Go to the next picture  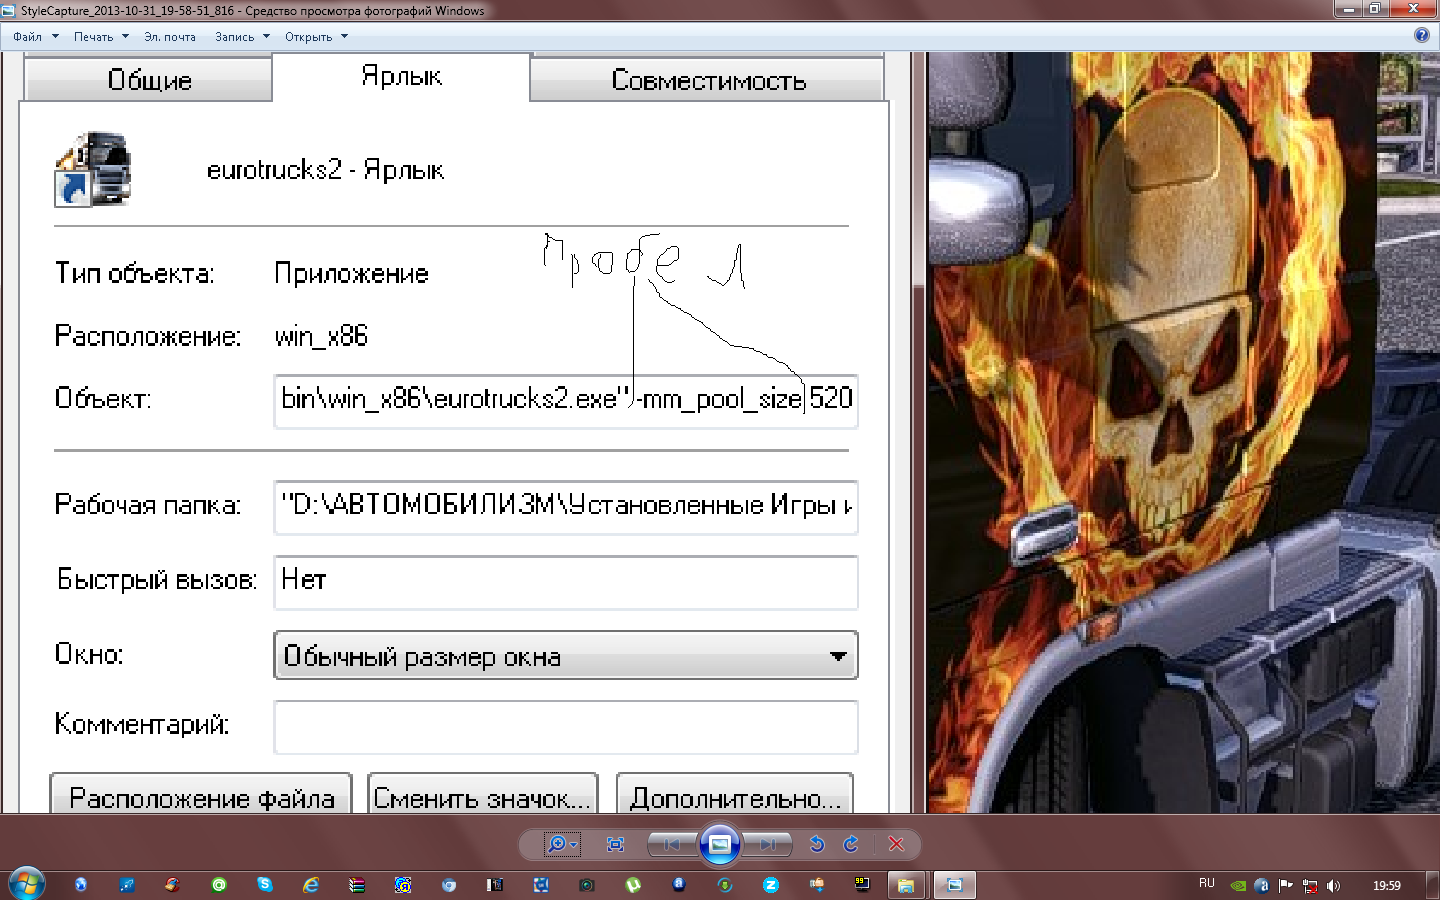[x=767, y=845]
